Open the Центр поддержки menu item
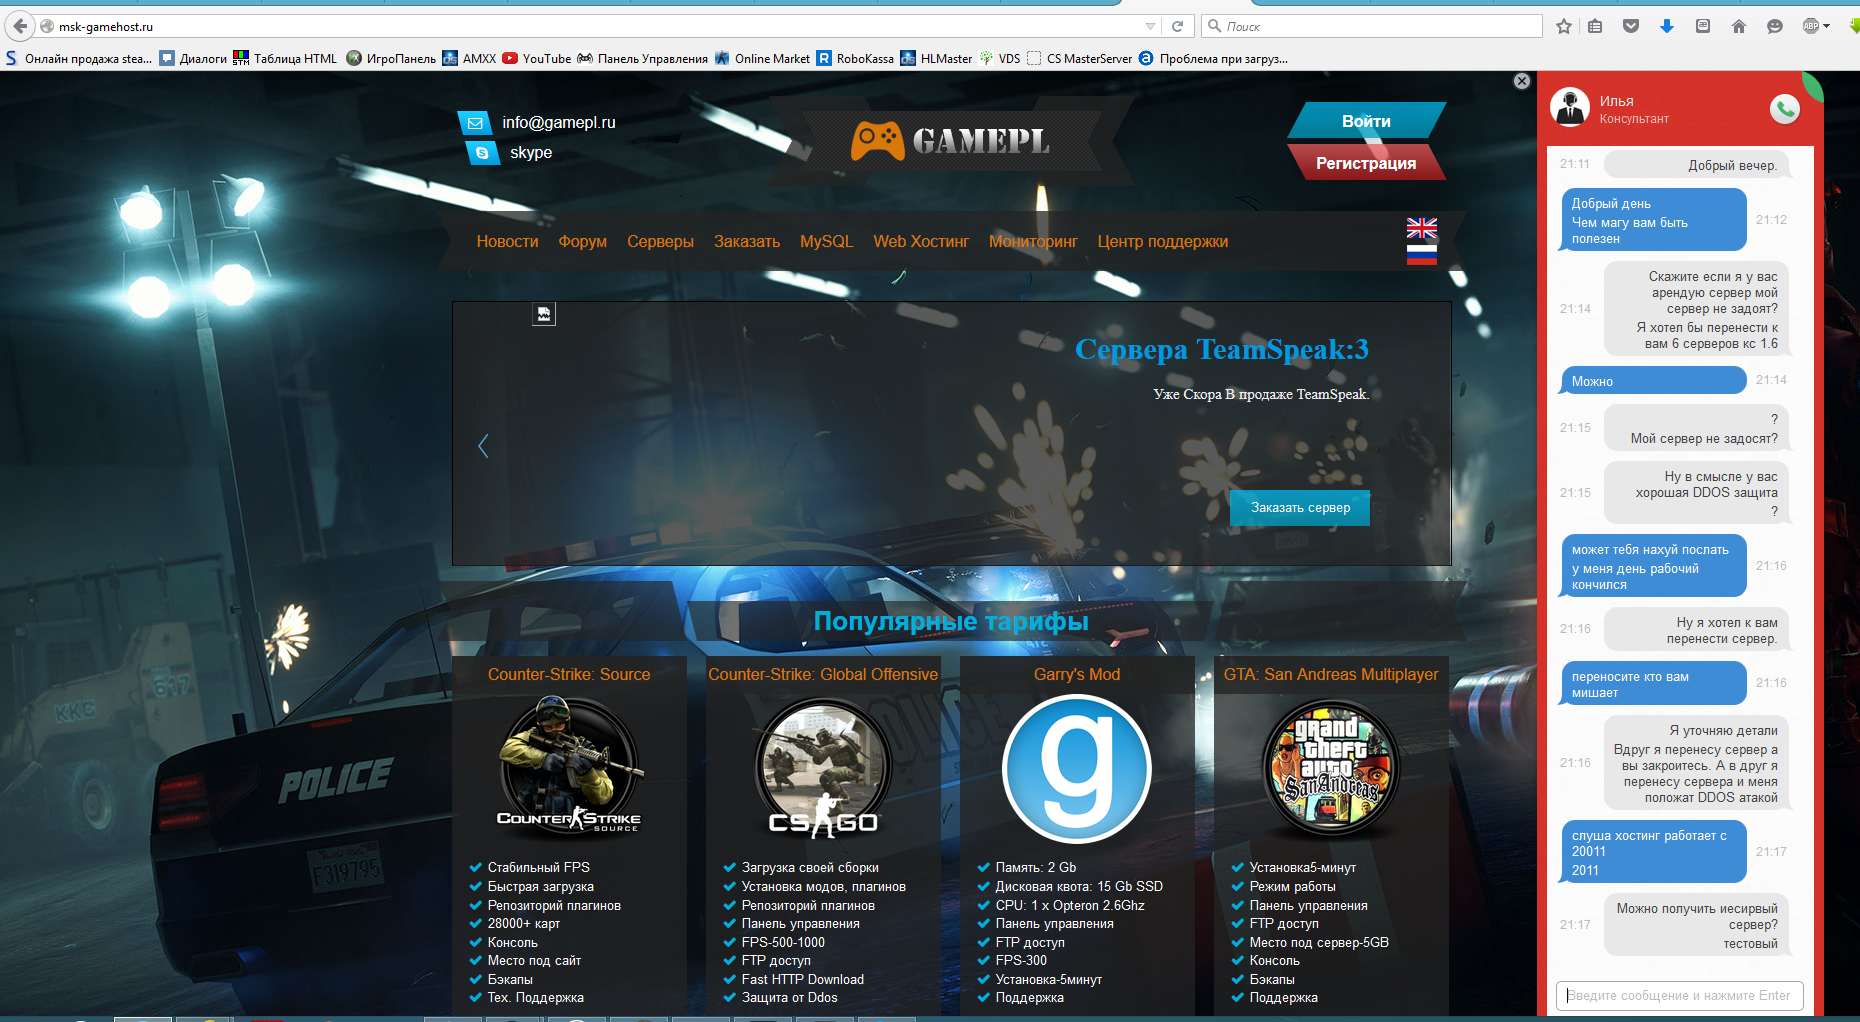 (x=1163, y=242)
